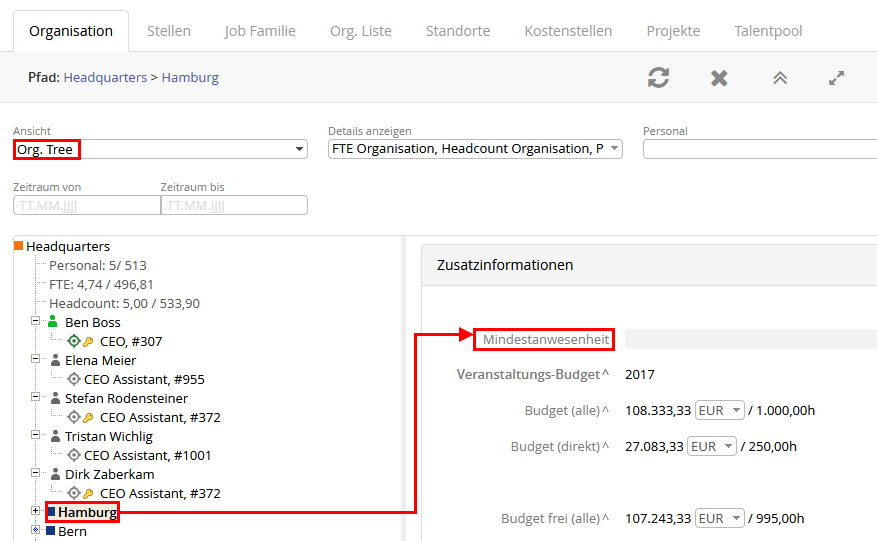Click the target icon under Stefan Rodensteiner
This screenshot has width=877, height=541.
[x=73, y=417]
